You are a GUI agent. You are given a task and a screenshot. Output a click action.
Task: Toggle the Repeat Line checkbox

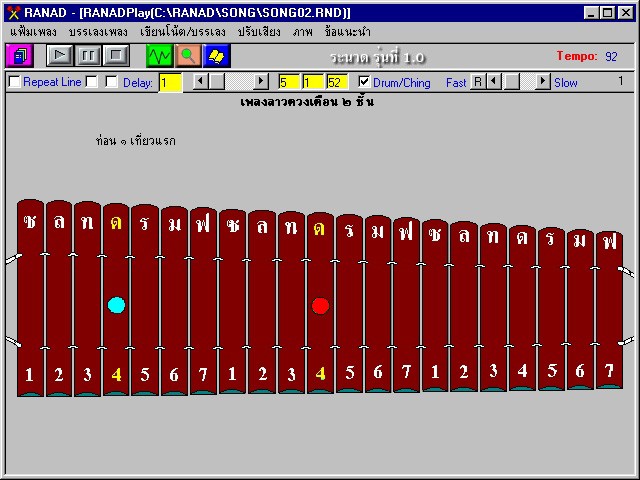point(15,82)
